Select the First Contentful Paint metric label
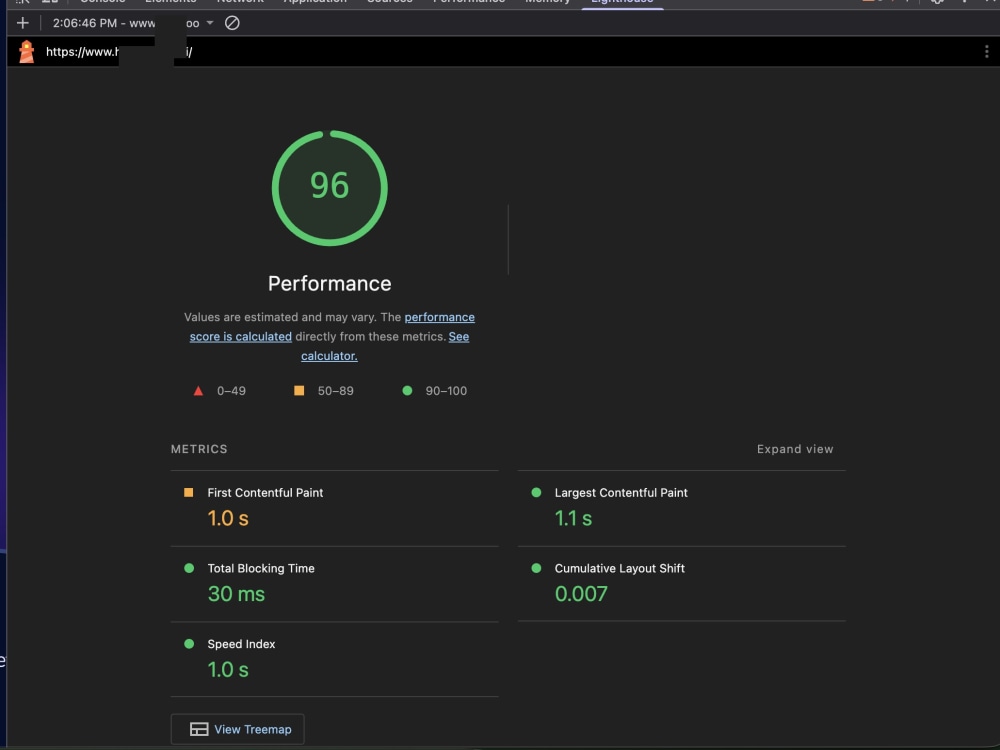 pos(265,492)
